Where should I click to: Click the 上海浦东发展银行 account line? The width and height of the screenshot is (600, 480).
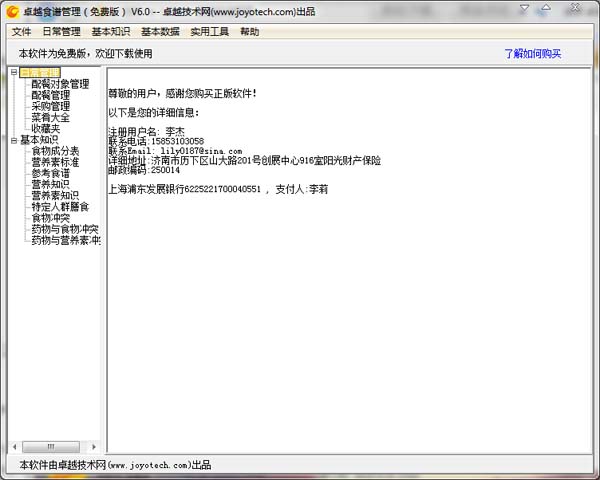coord(218,189)
